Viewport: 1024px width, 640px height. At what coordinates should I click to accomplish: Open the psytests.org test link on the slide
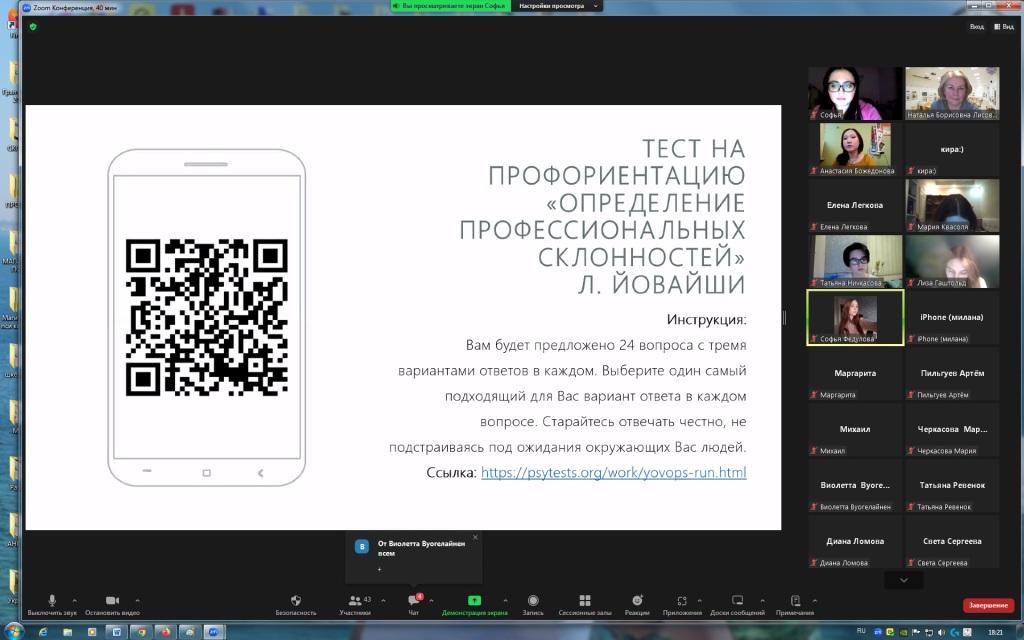(x=613, y=472)
